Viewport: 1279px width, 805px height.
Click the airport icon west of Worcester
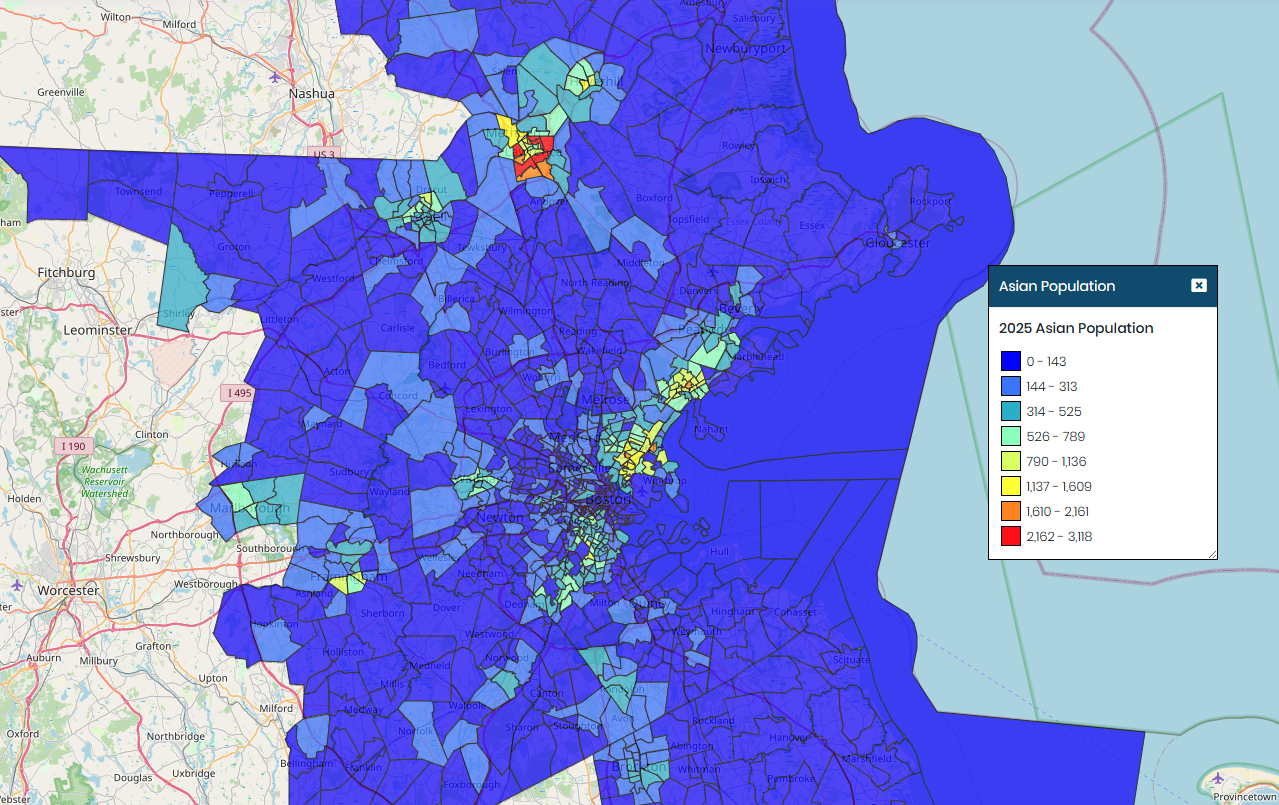pyautogui.click(x=16, y=583)
